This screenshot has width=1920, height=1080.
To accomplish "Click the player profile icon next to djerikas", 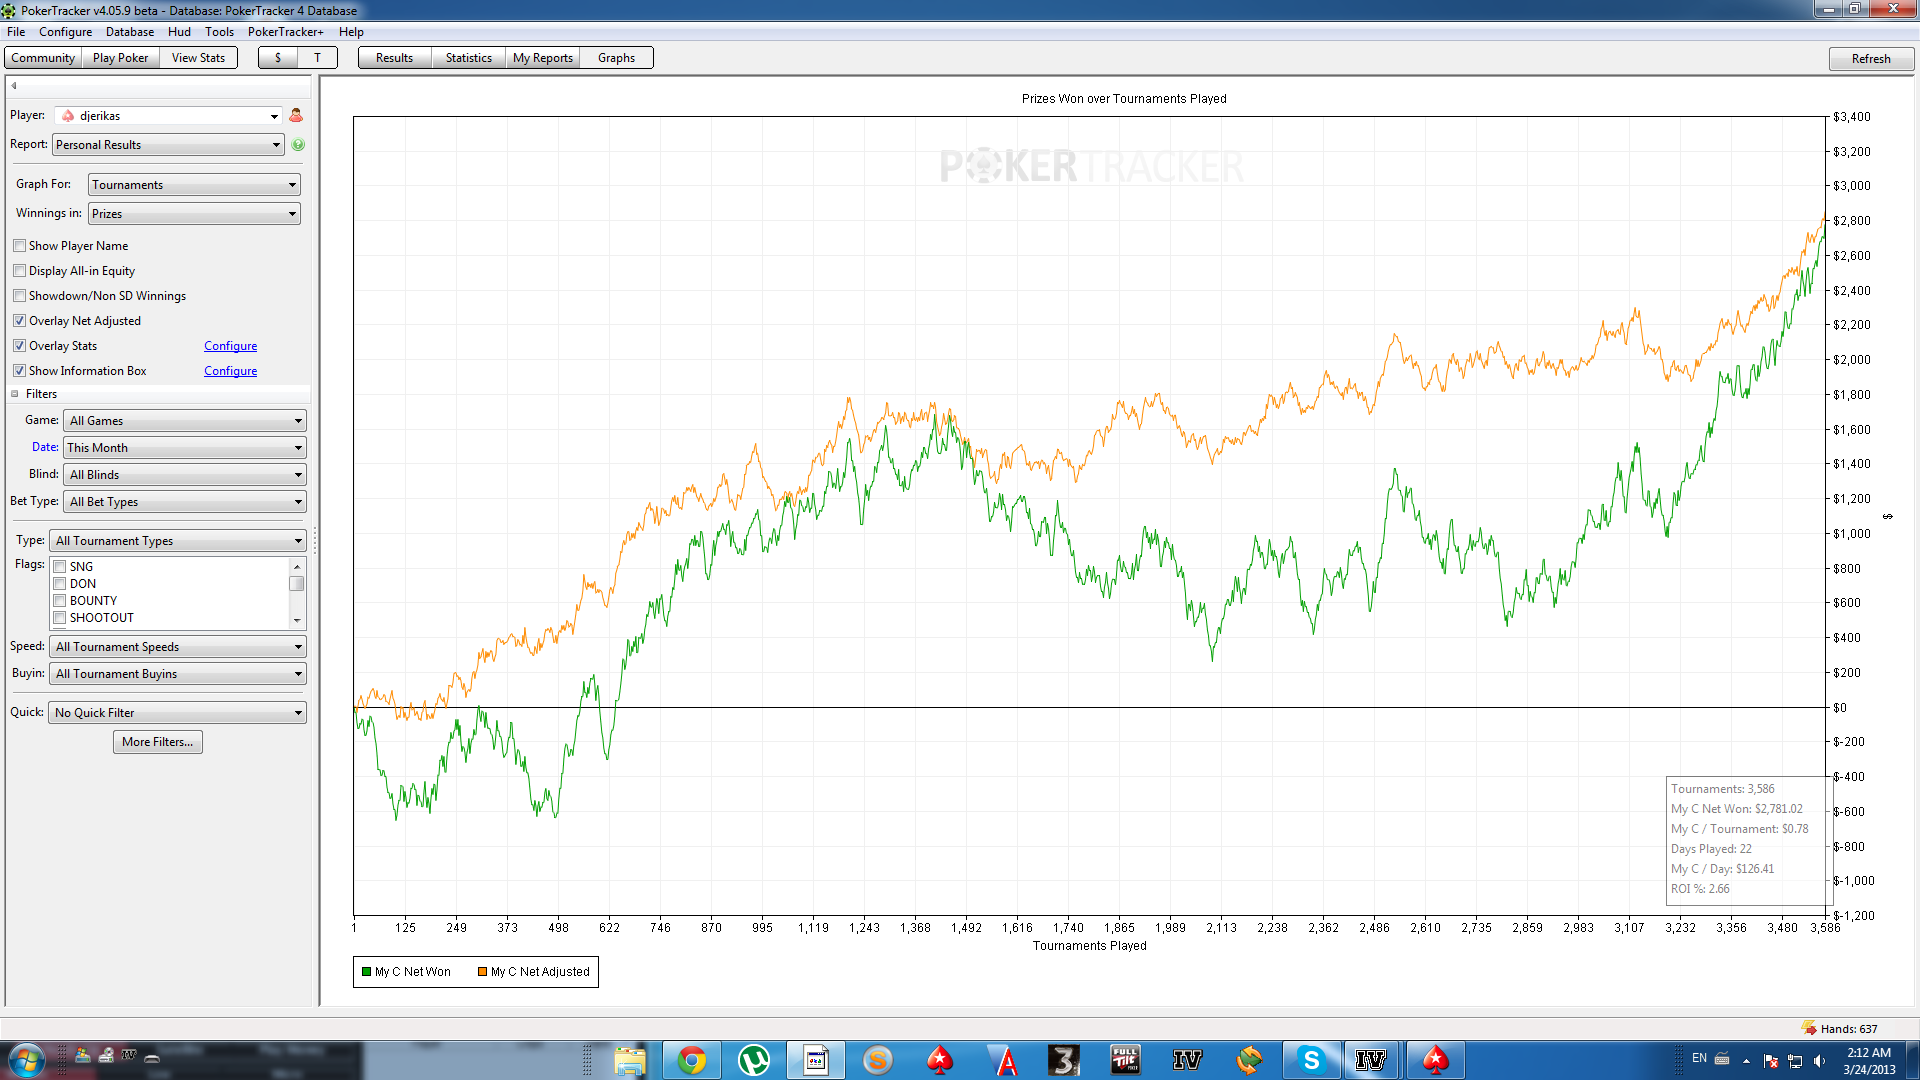I will click(296, 116).
